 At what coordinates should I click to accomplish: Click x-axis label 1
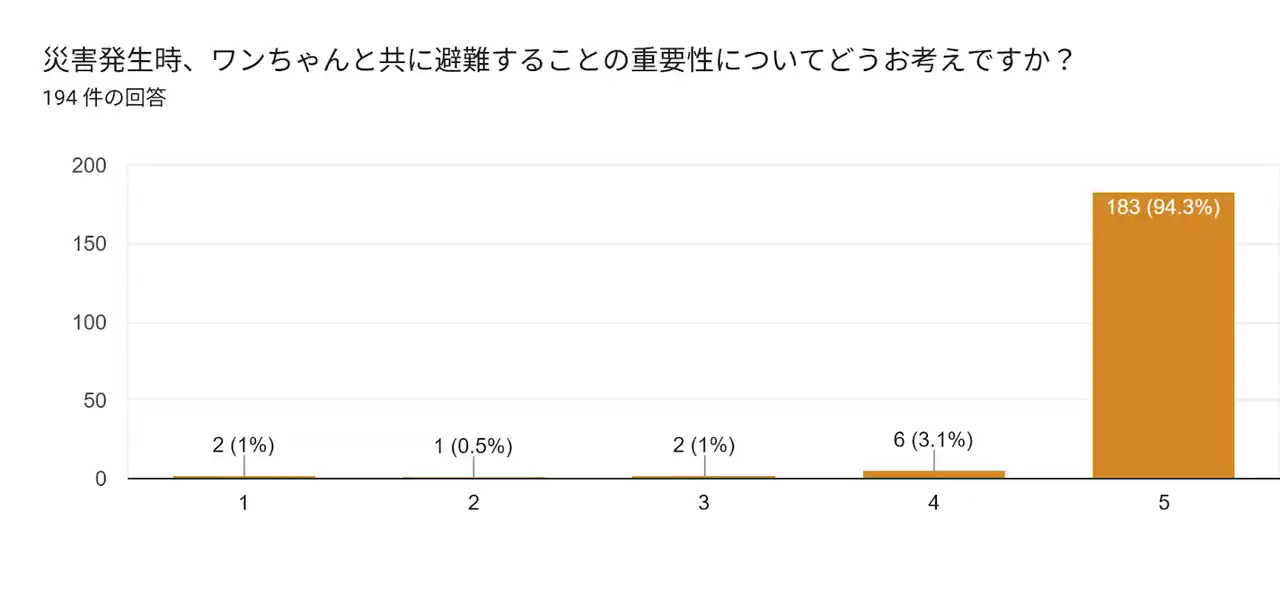point(243,503)
